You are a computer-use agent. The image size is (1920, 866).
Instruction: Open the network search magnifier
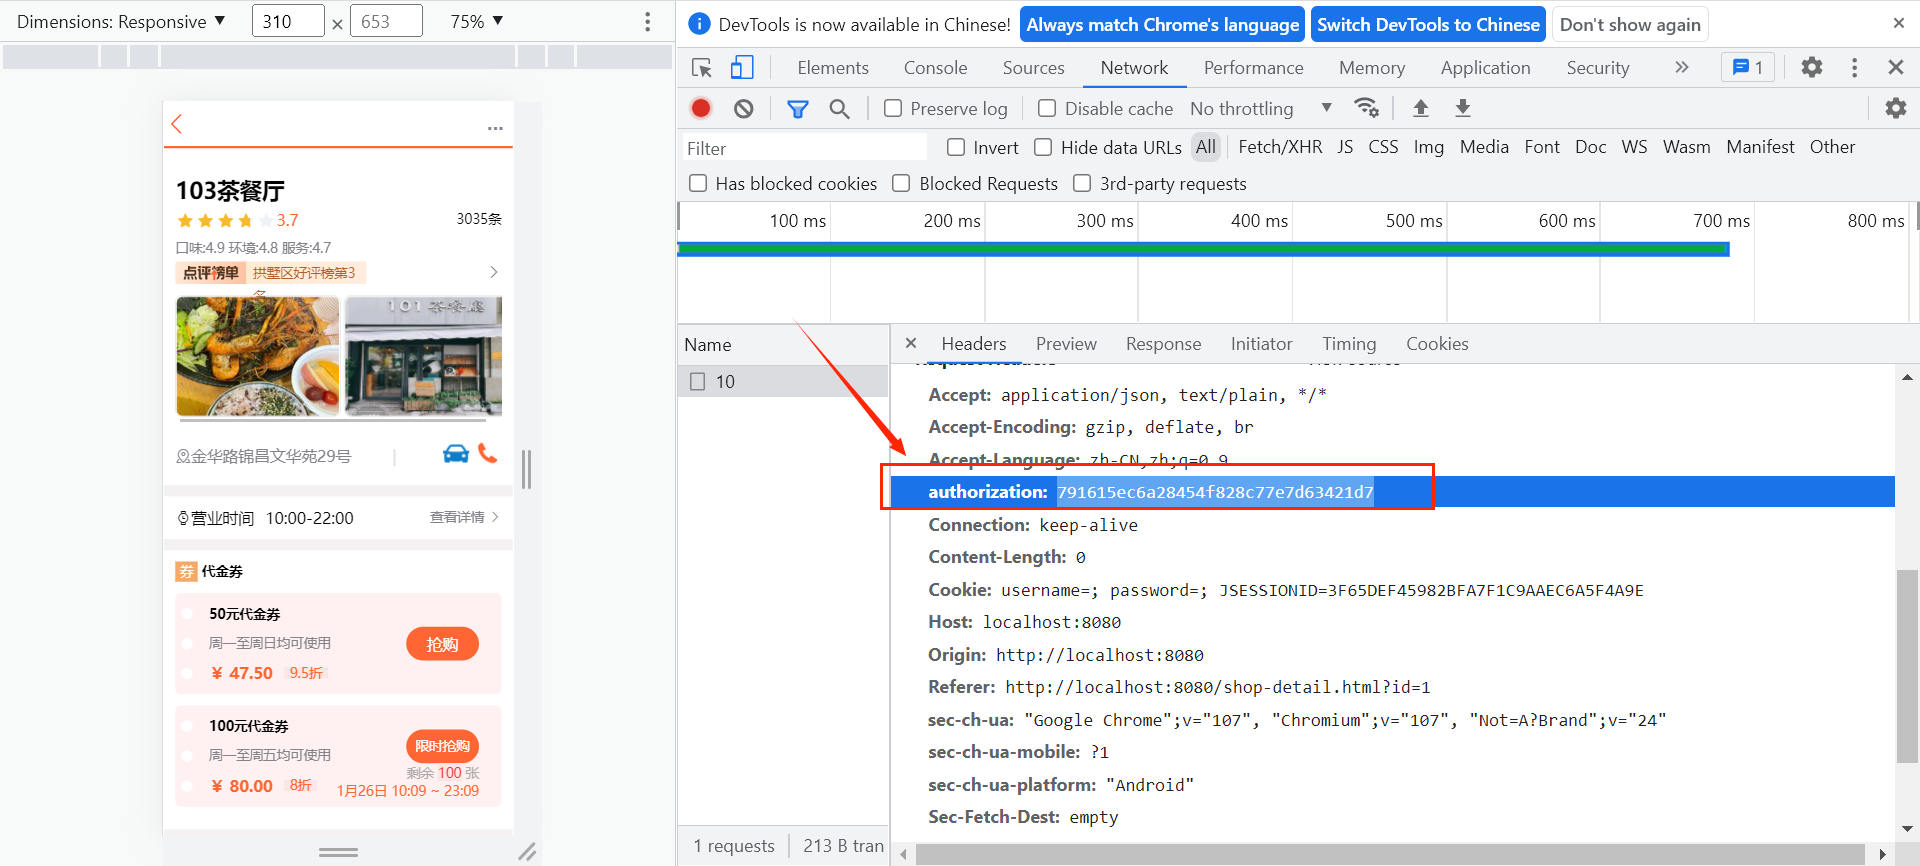coord(839,108)
